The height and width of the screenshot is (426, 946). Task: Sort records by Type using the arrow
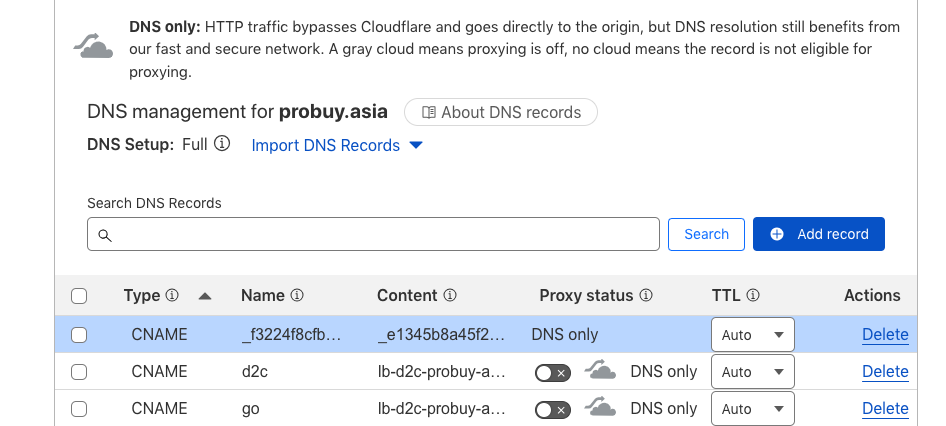[205, 296]
